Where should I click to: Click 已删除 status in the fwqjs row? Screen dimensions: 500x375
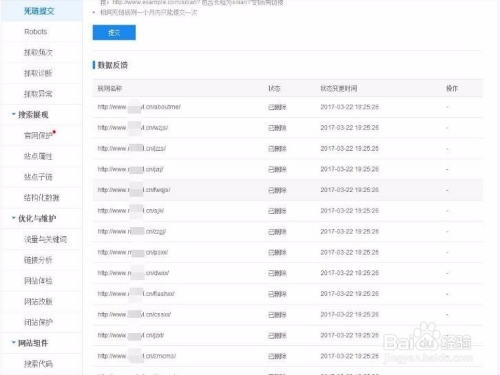(277, 190)
